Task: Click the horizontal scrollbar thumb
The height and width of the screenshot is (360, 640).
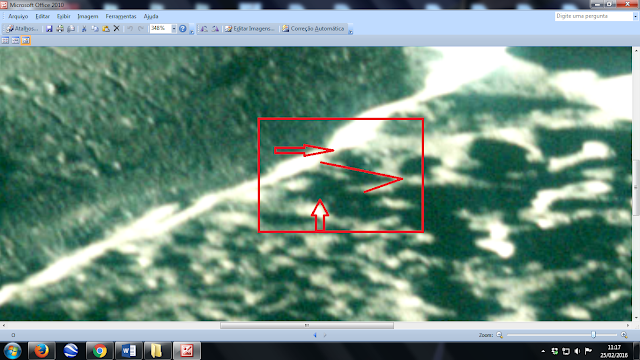Action: click(x=307, y=325)
